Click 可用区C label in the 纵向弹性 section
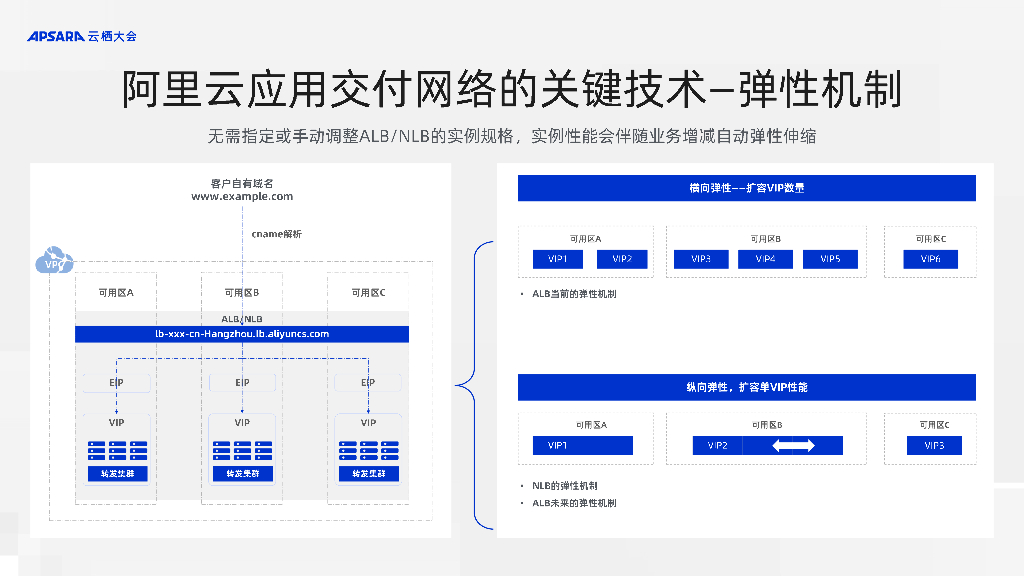Screen dimensions: 1024x576 click(x=935, y=425)
